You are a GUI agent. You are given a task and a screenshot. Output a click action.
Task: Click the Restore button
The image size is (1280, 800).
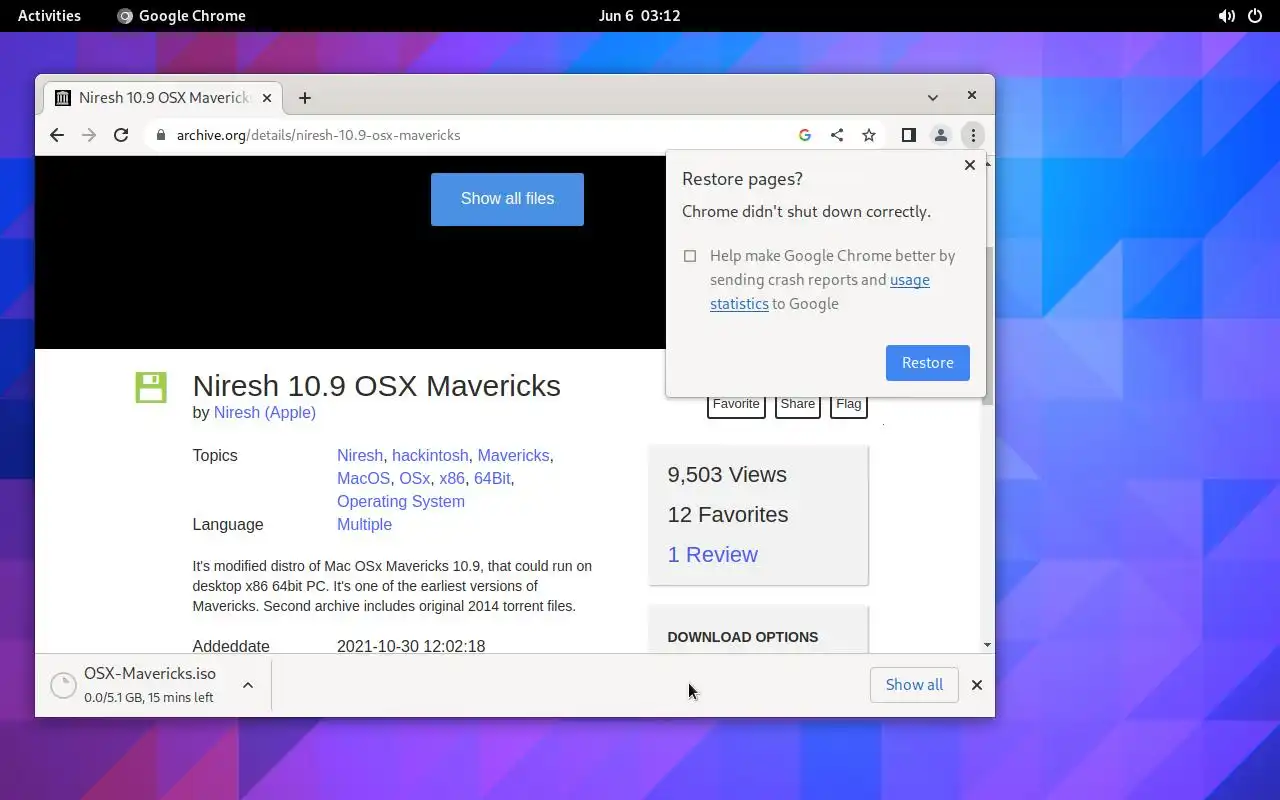(927, 363)
